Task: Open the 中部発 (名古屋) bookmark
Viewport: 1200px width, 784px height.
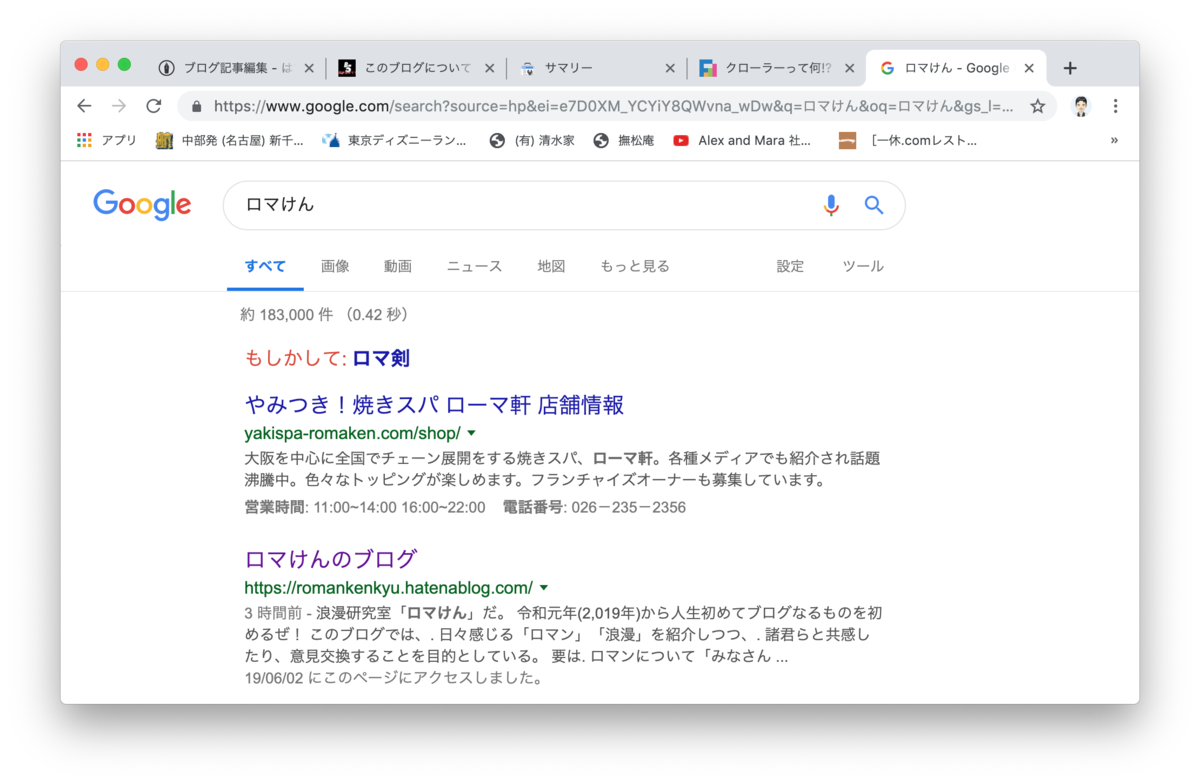Action: [x=230, y=140]
